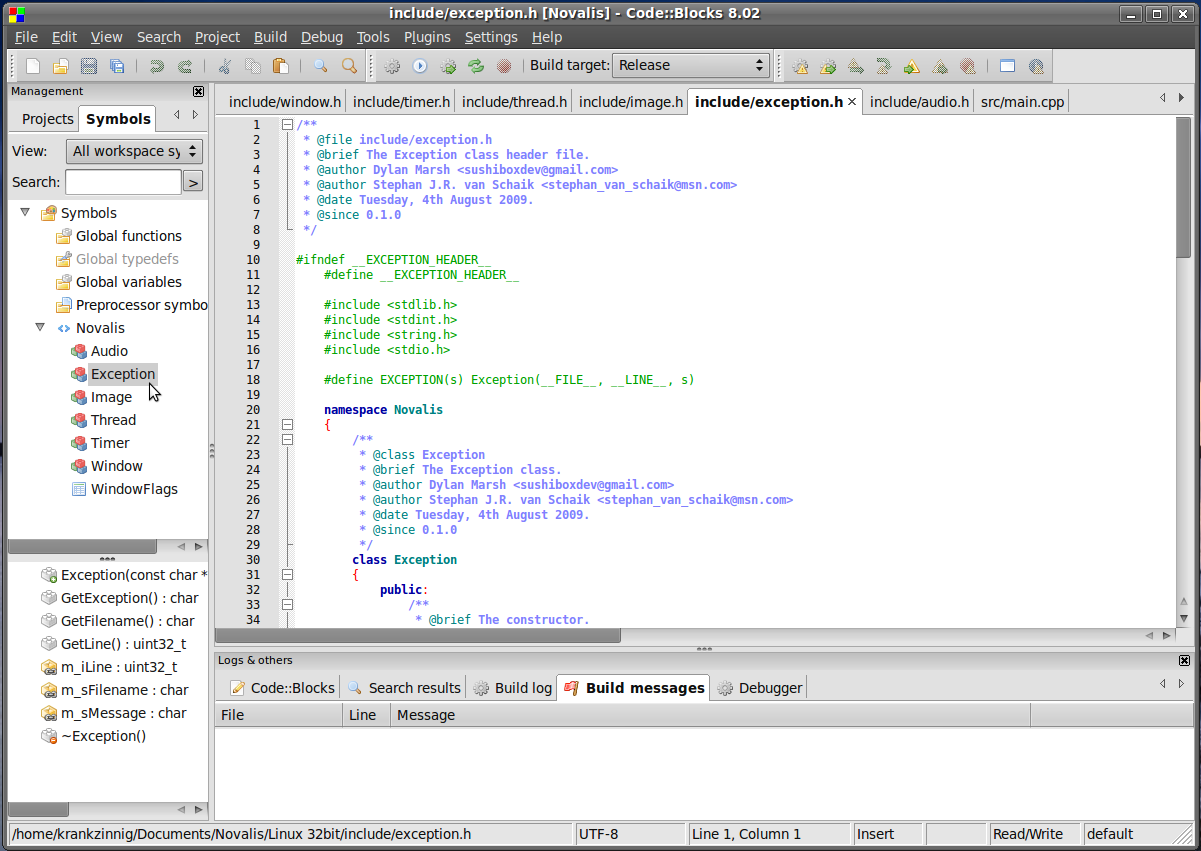The image size is (1201, 851).
Task: Click the Paste toolbar icon
Action: (282, 65)
